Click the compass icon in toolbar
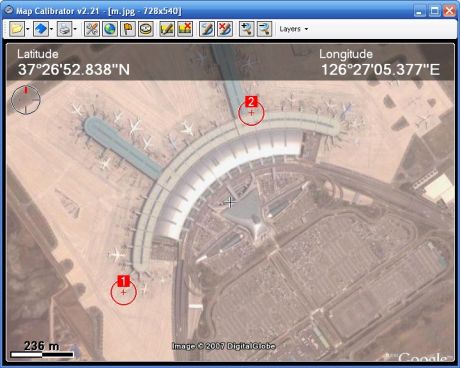The height and width of the screenshot is (368, 460). [x=146, y=29]
